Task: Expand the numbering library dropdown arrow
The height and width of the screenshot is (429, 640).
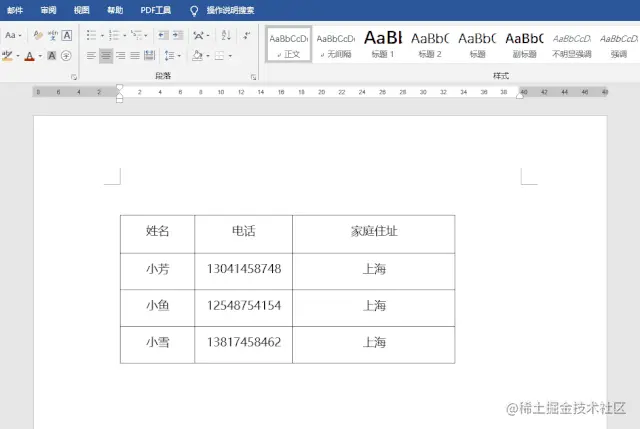Action: pyautogui.click(x=124, y=36)
